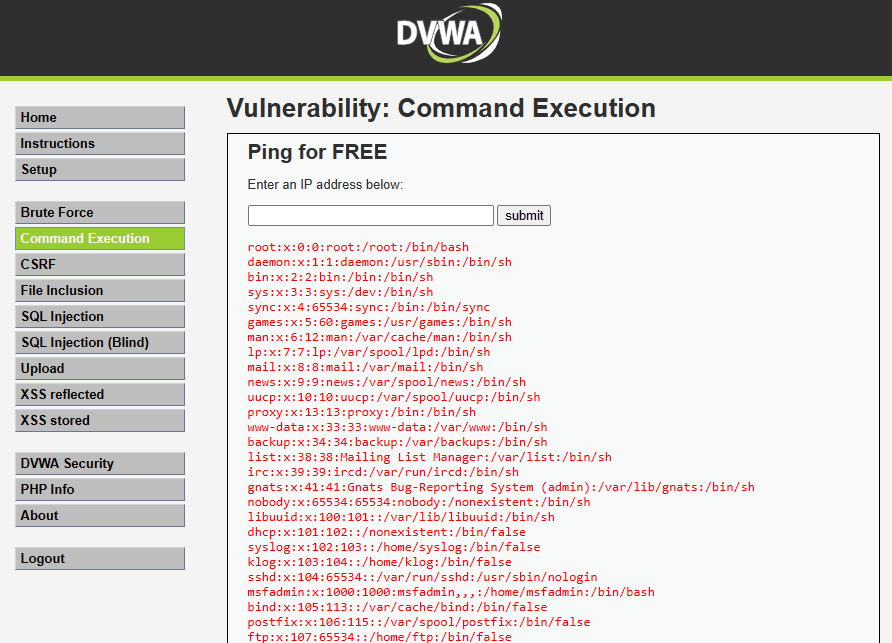892x643 pixels.
Task: Click the root:x:0:0 output line
Action: (358, 247)
